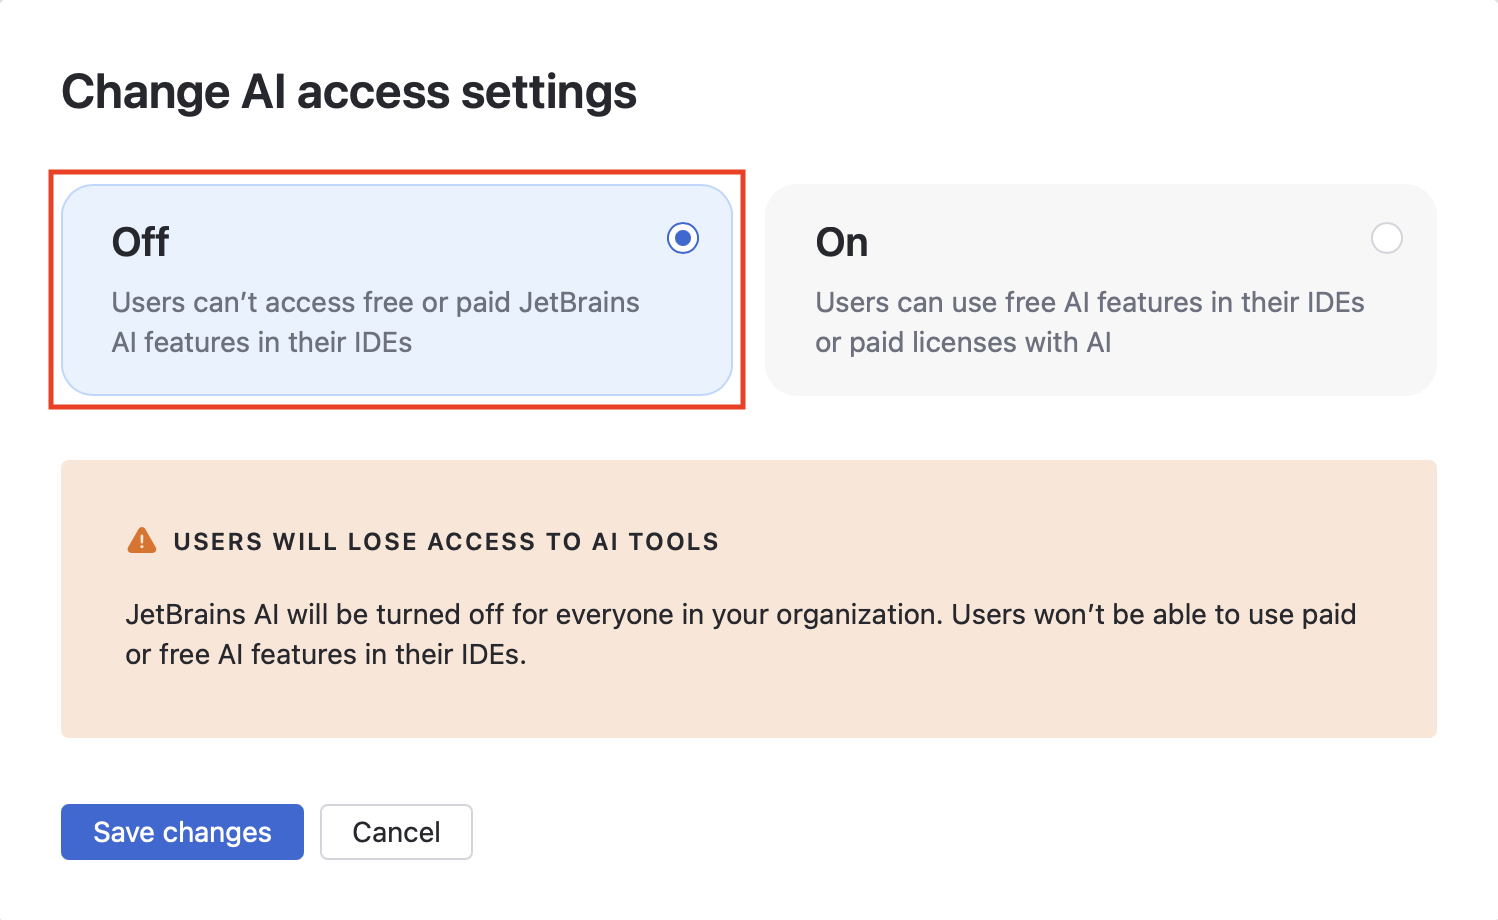Click the word "JetBrains" in the Off description
The image size is (1498, 920).
tap(579, 302)
